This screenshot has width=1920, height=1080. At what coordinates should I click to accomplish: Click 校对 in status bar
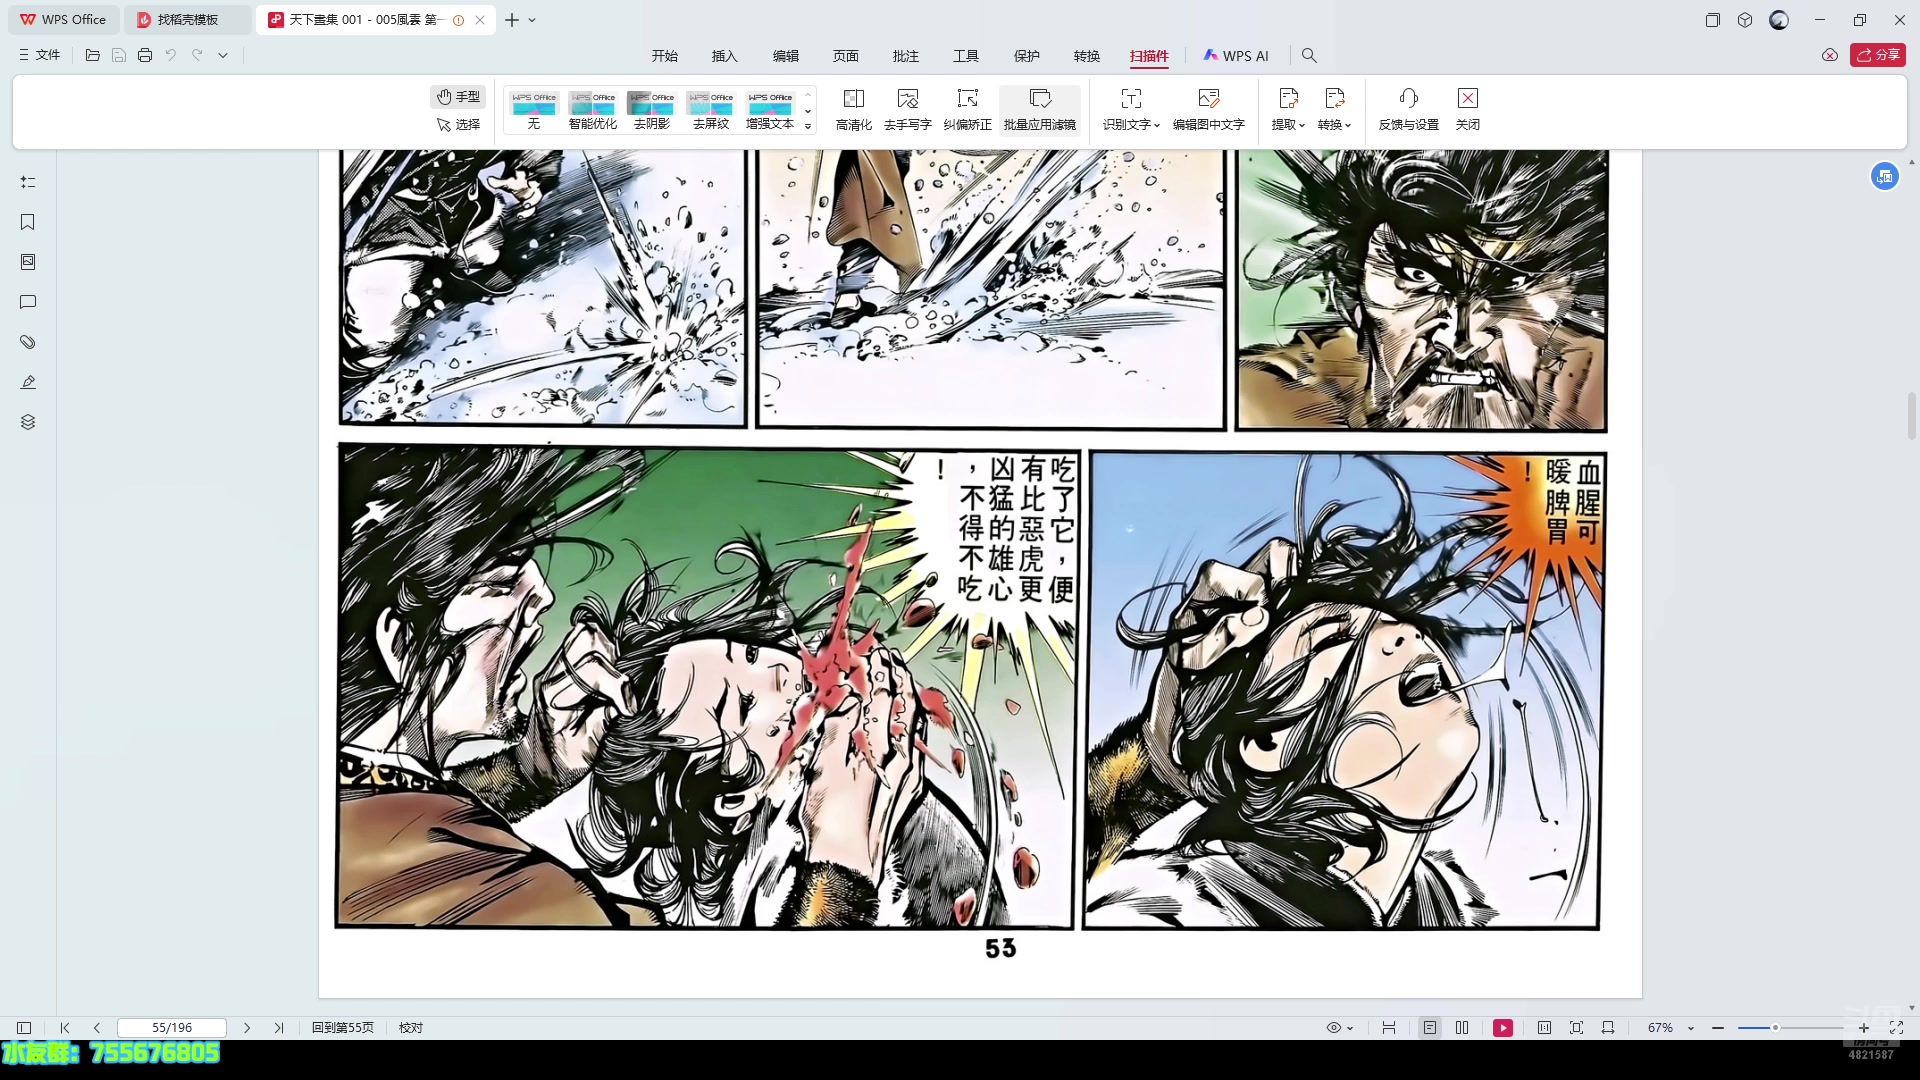point(411,1028)
